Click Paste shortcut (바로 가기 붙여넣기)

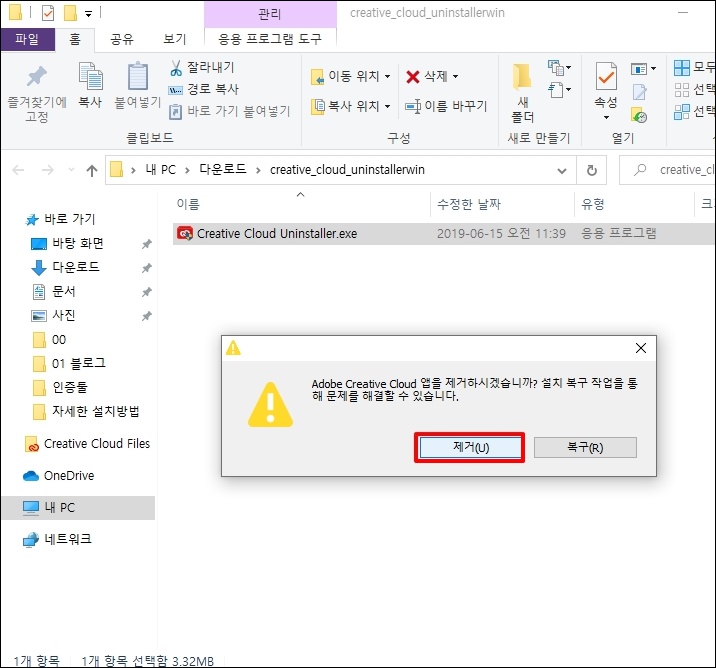click(229, 111)
